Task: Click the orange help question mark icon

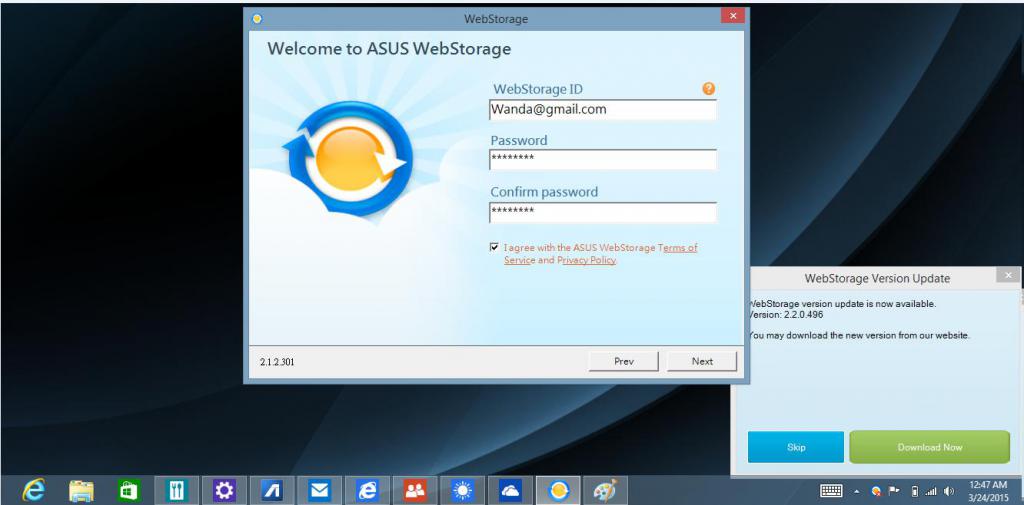Action: coord(709,89)
